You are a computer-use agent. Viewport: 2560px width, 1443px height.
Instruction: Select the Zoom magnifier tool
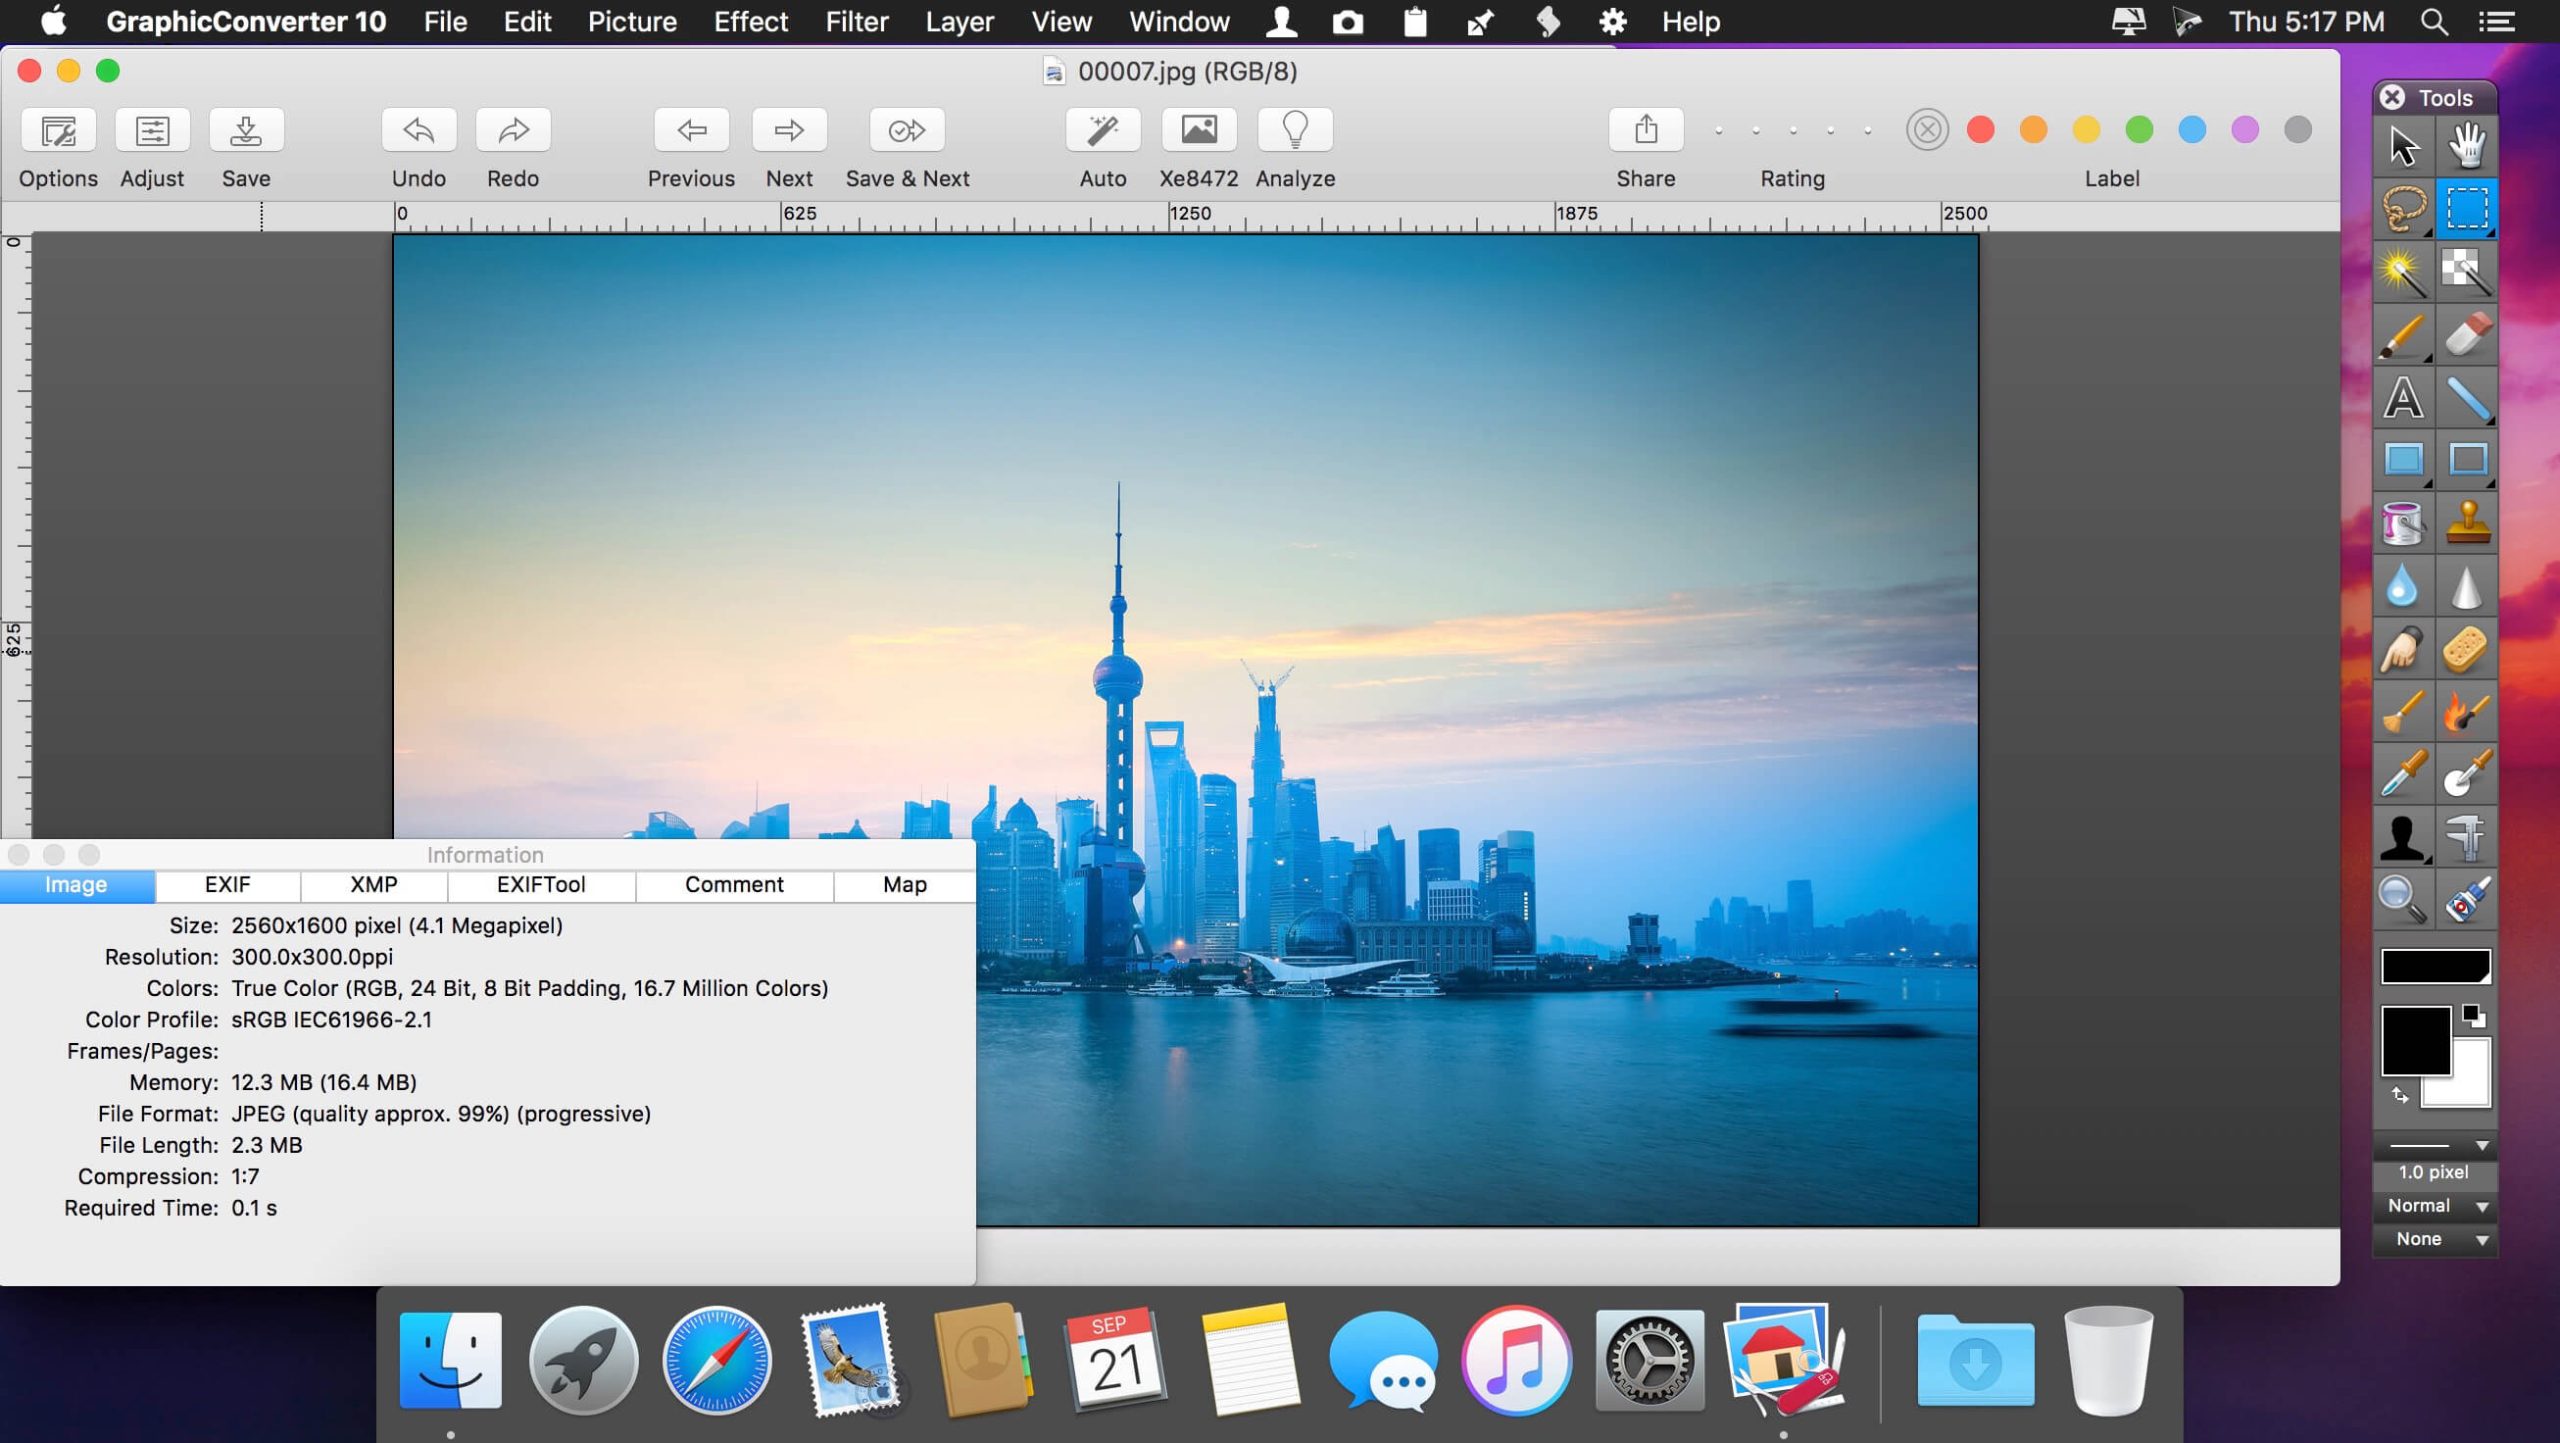pos(2401,897)
